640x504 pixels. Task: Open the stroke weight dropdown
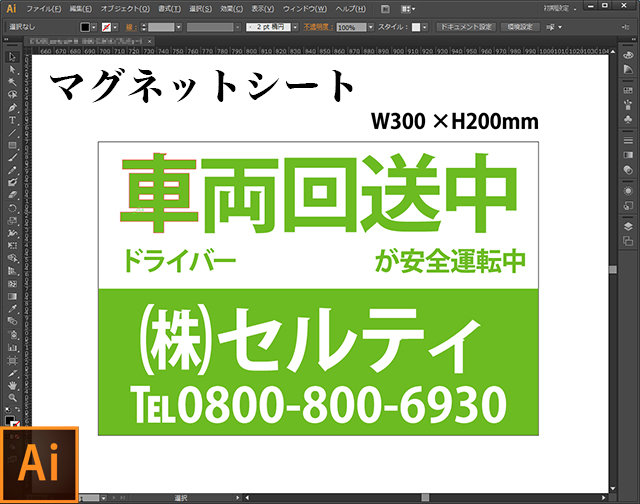178,27
